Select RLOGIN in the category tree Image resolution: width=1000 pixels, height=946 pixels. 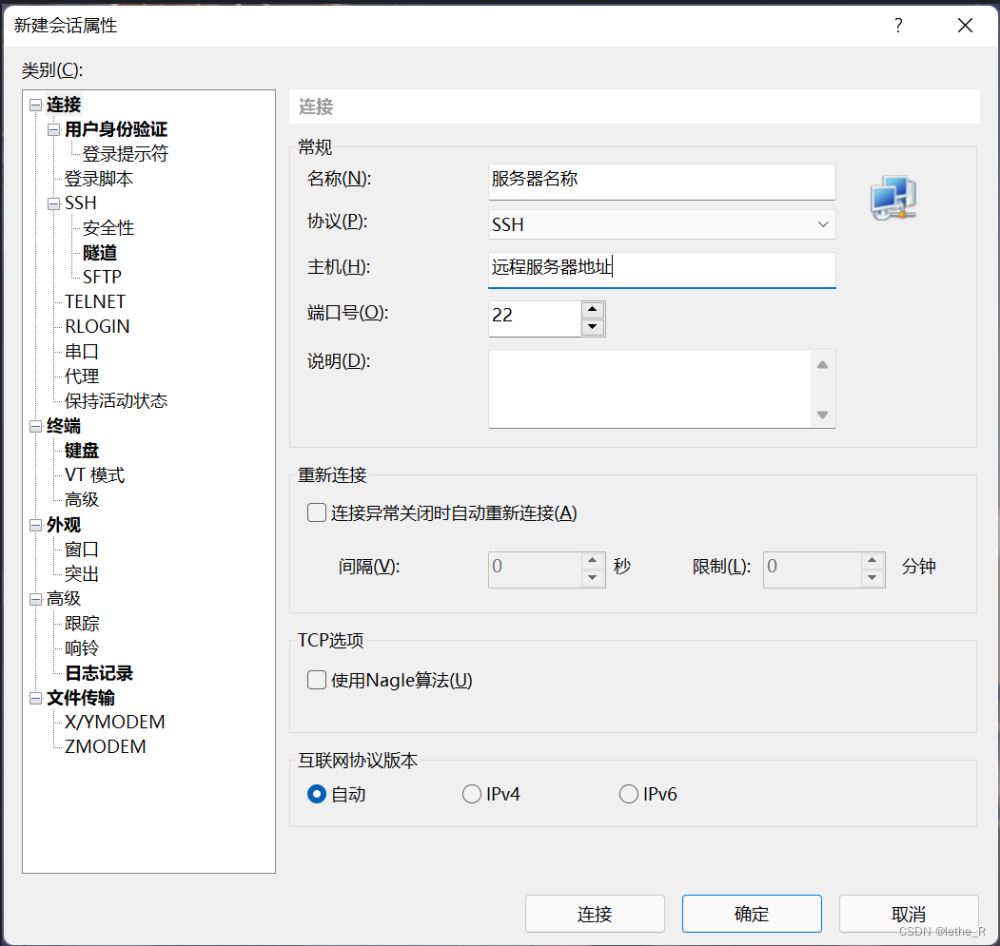click(97, 327)
